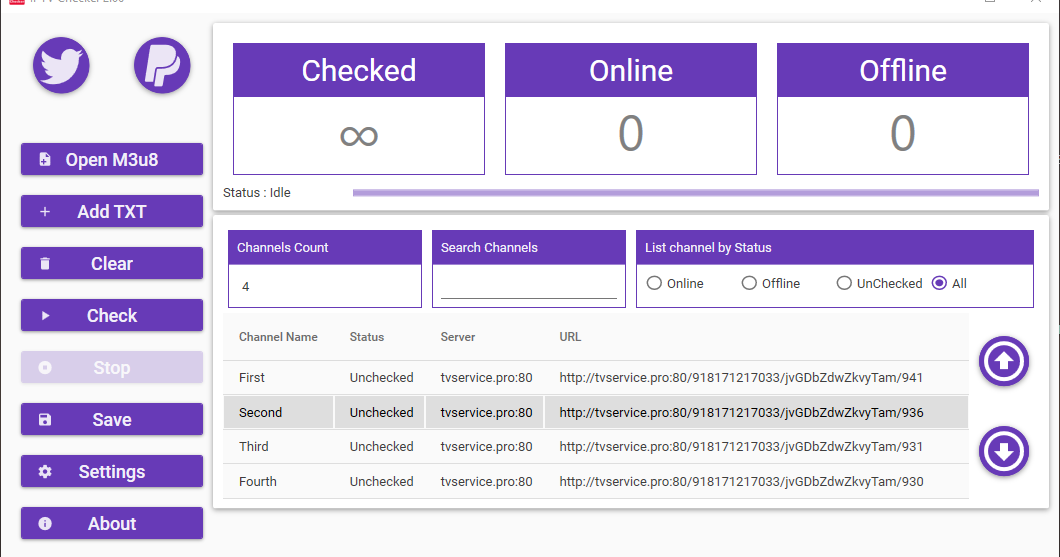The width and height of the screenshot is (1060, 557).
Task: Start checking with the Check button
Action: tap(112, 315)
